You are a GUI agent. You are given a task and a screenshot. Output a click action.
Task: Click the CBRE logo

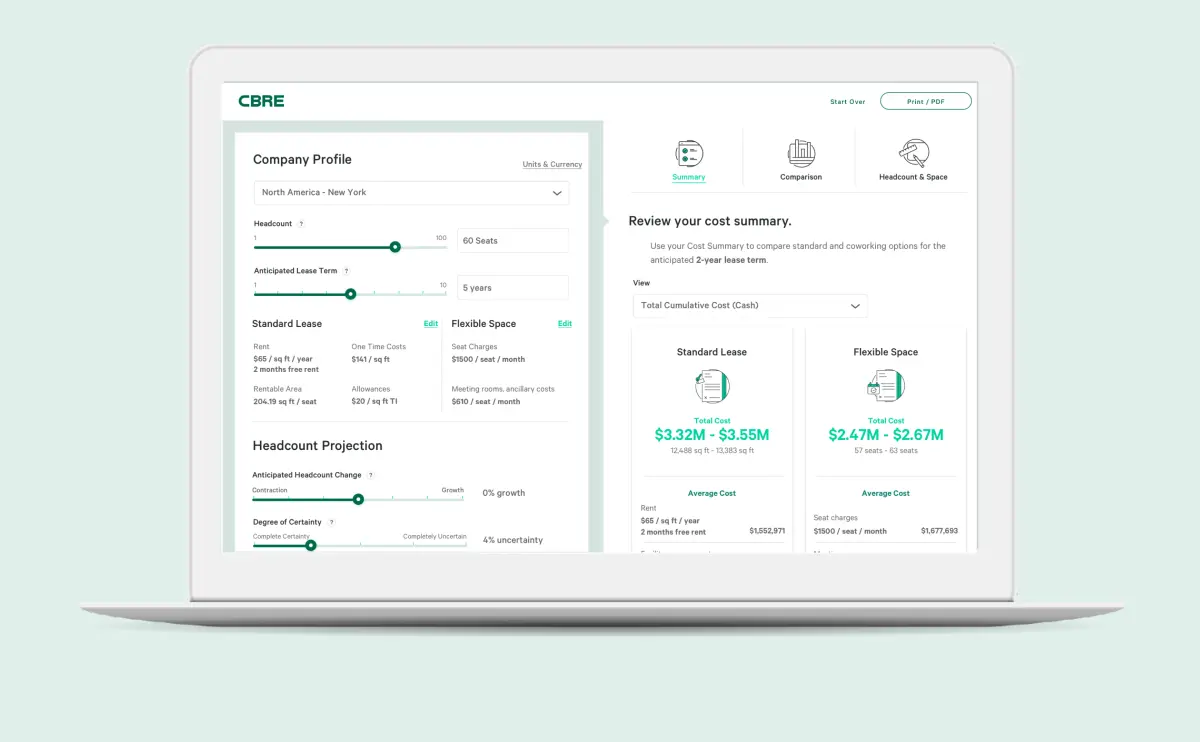point(260,100)
